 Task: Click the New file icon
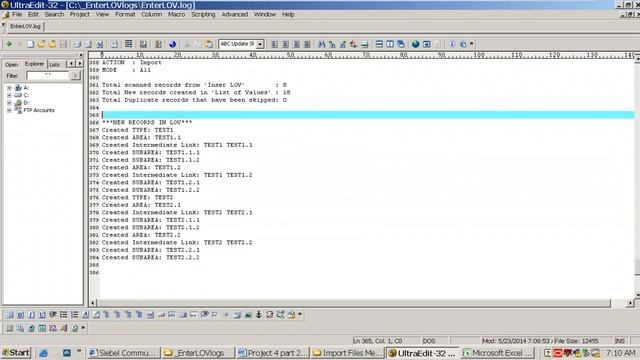tap(31, 44)
